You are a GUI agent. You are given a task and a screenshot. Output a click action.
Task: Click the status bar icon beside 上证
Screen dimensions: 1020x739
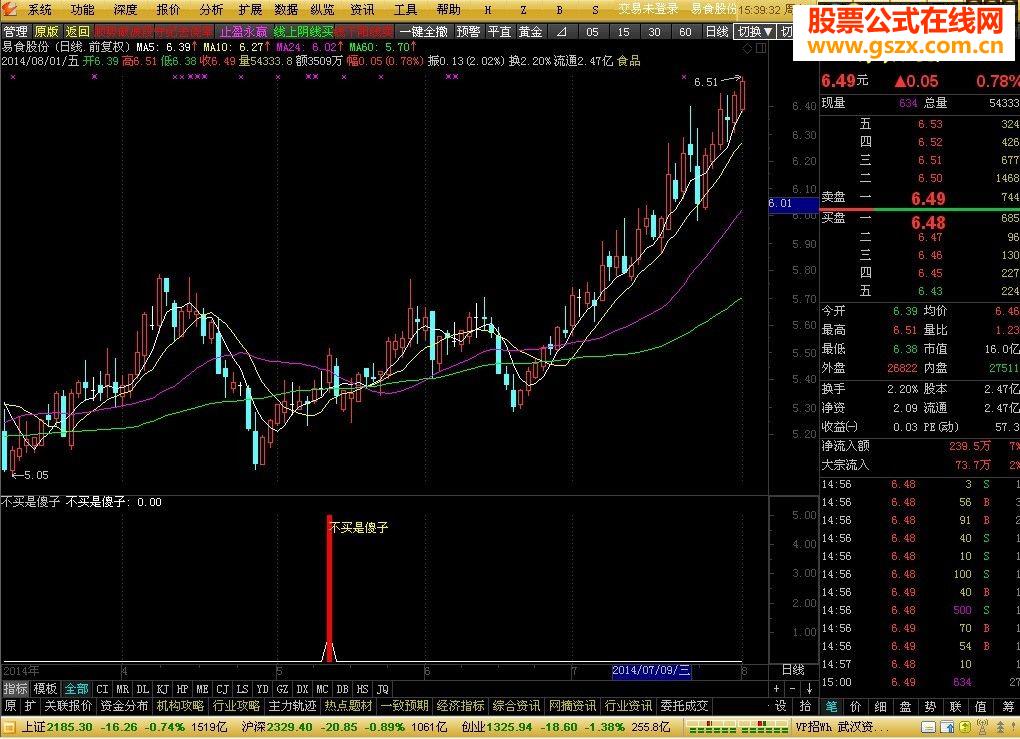tap(10, 727)
